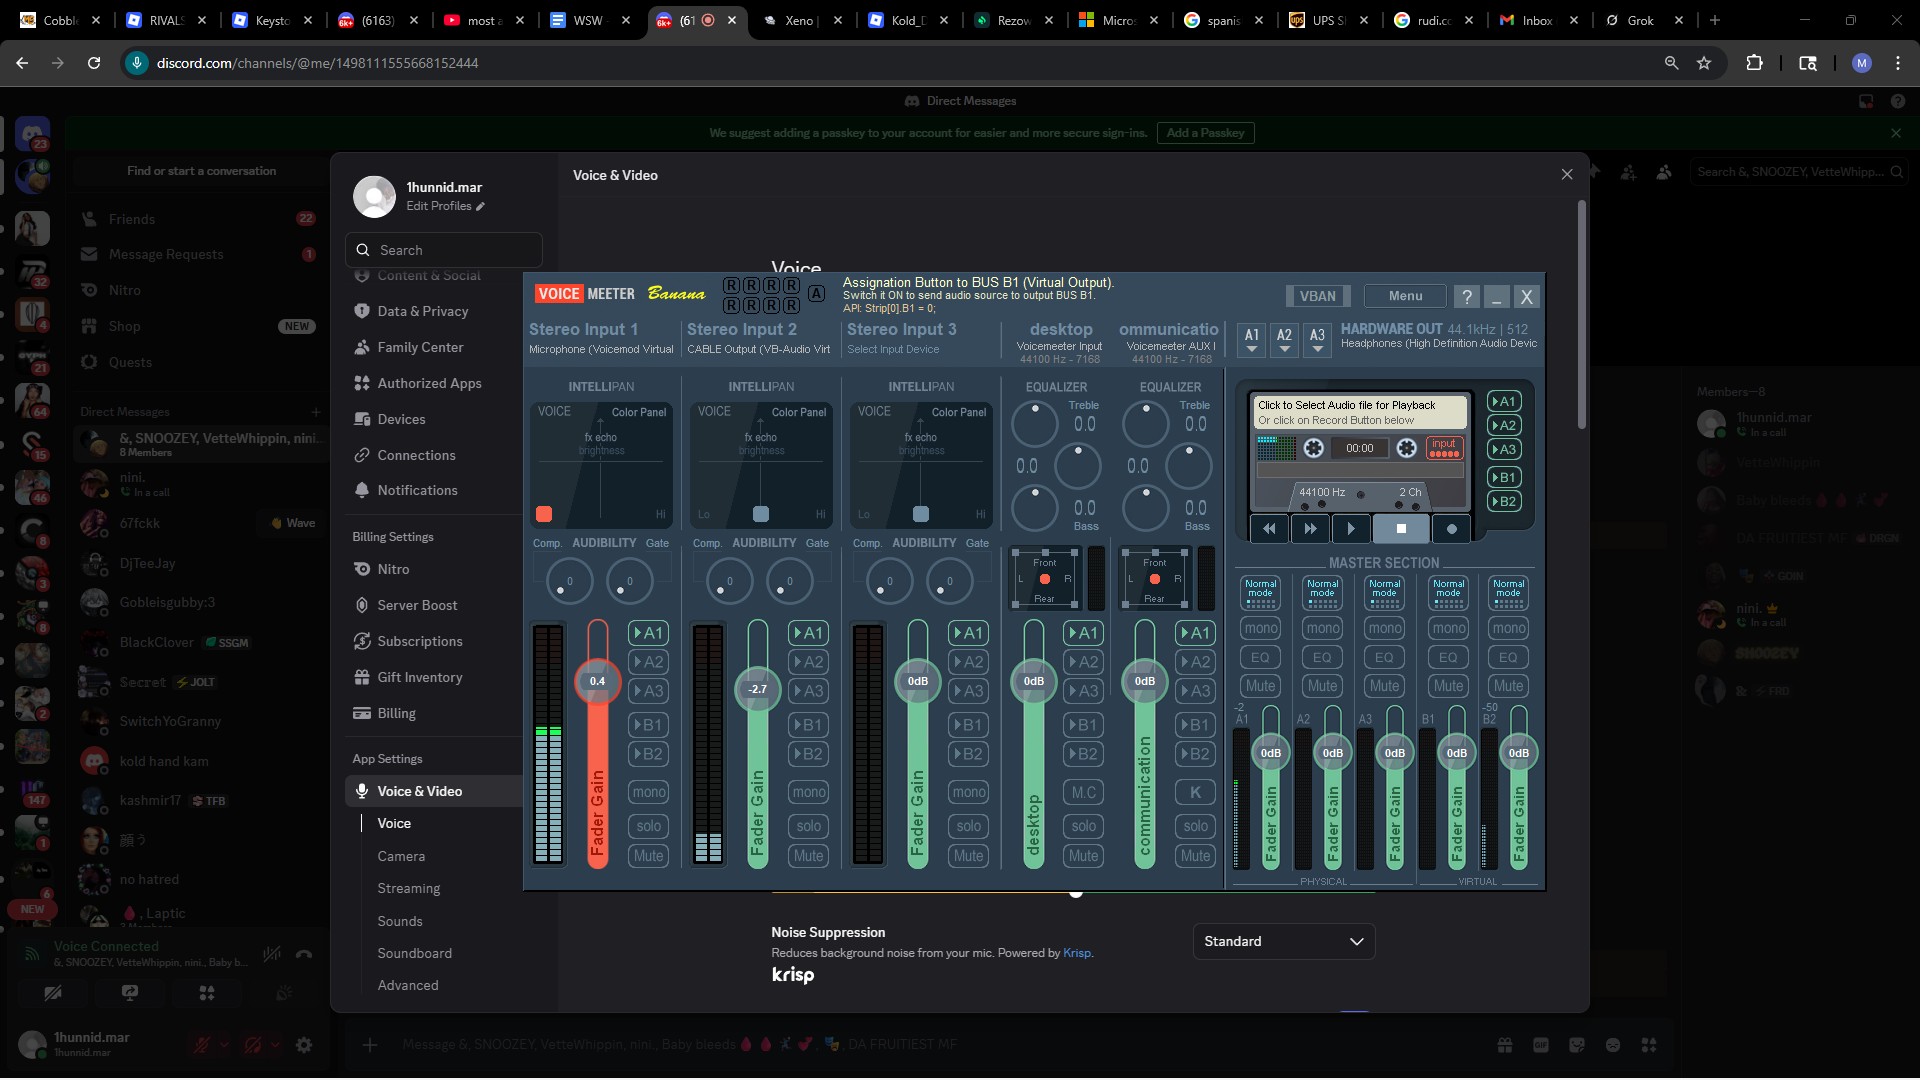Enable solo on Stereo Input 2
1920x1080 pixels.
pyautogui.click(x=809, y=826)
